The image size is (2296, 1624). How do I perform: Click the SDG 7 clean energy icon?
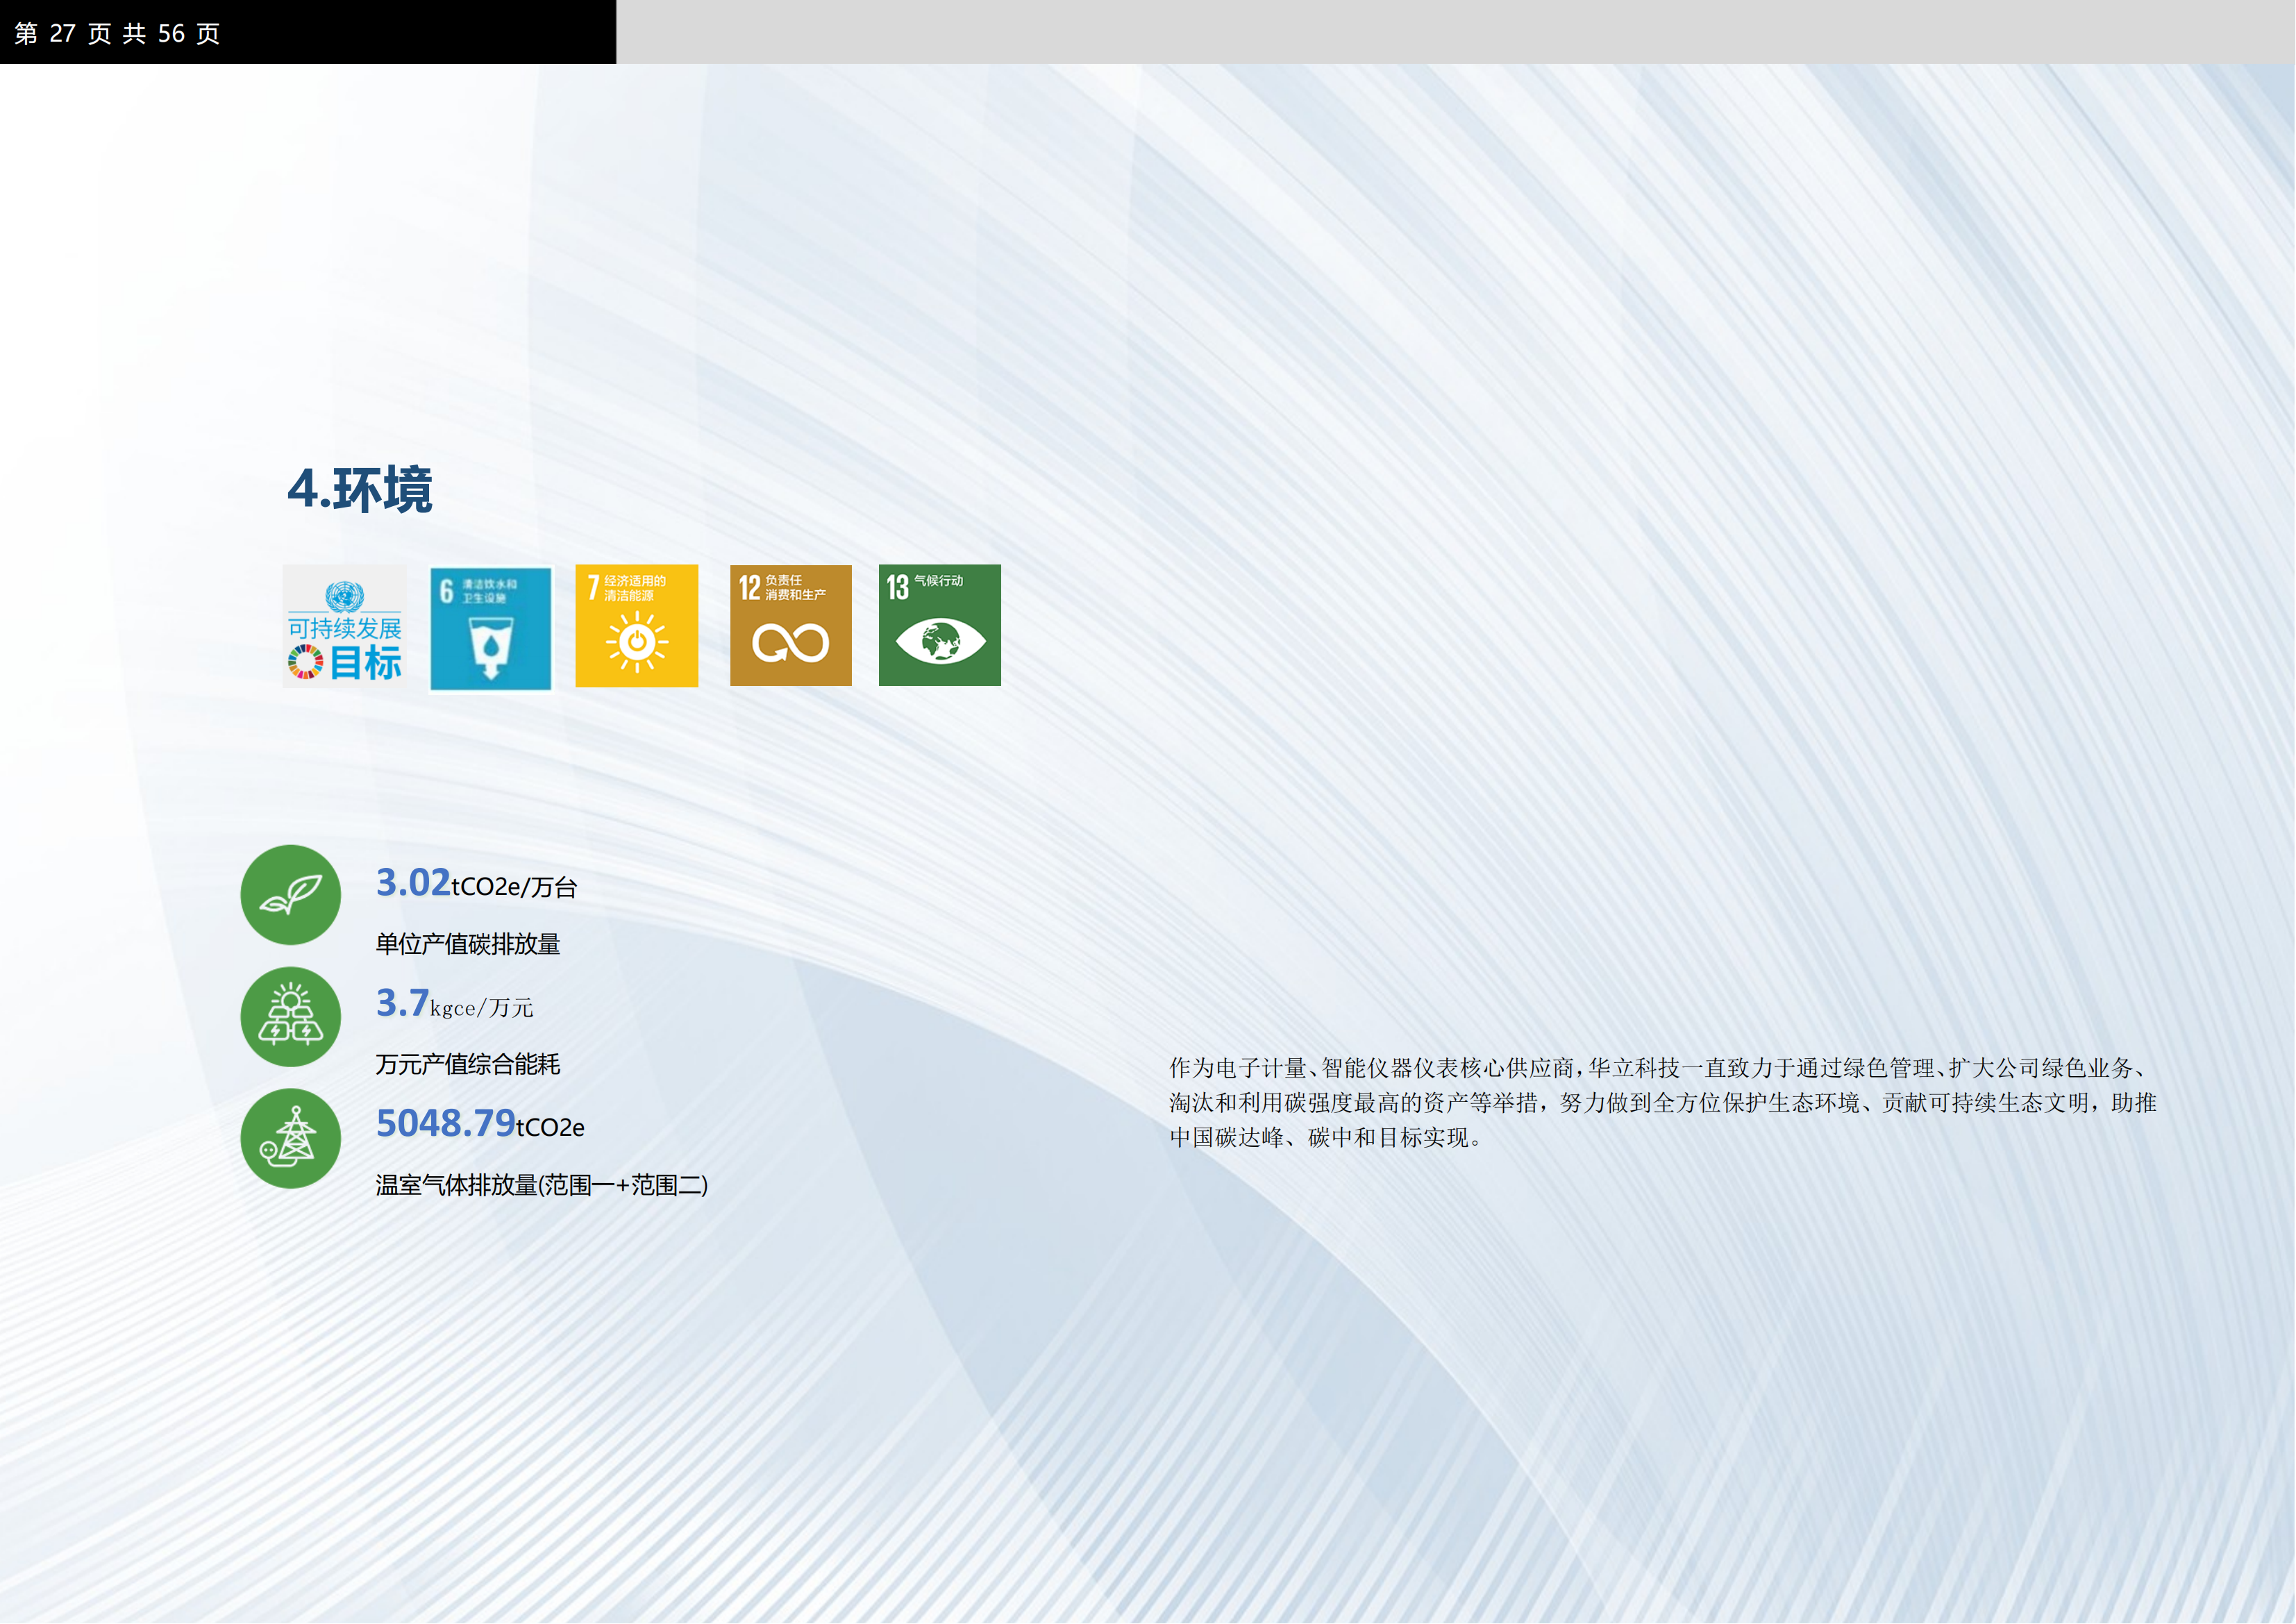click(x=636, y=626)
